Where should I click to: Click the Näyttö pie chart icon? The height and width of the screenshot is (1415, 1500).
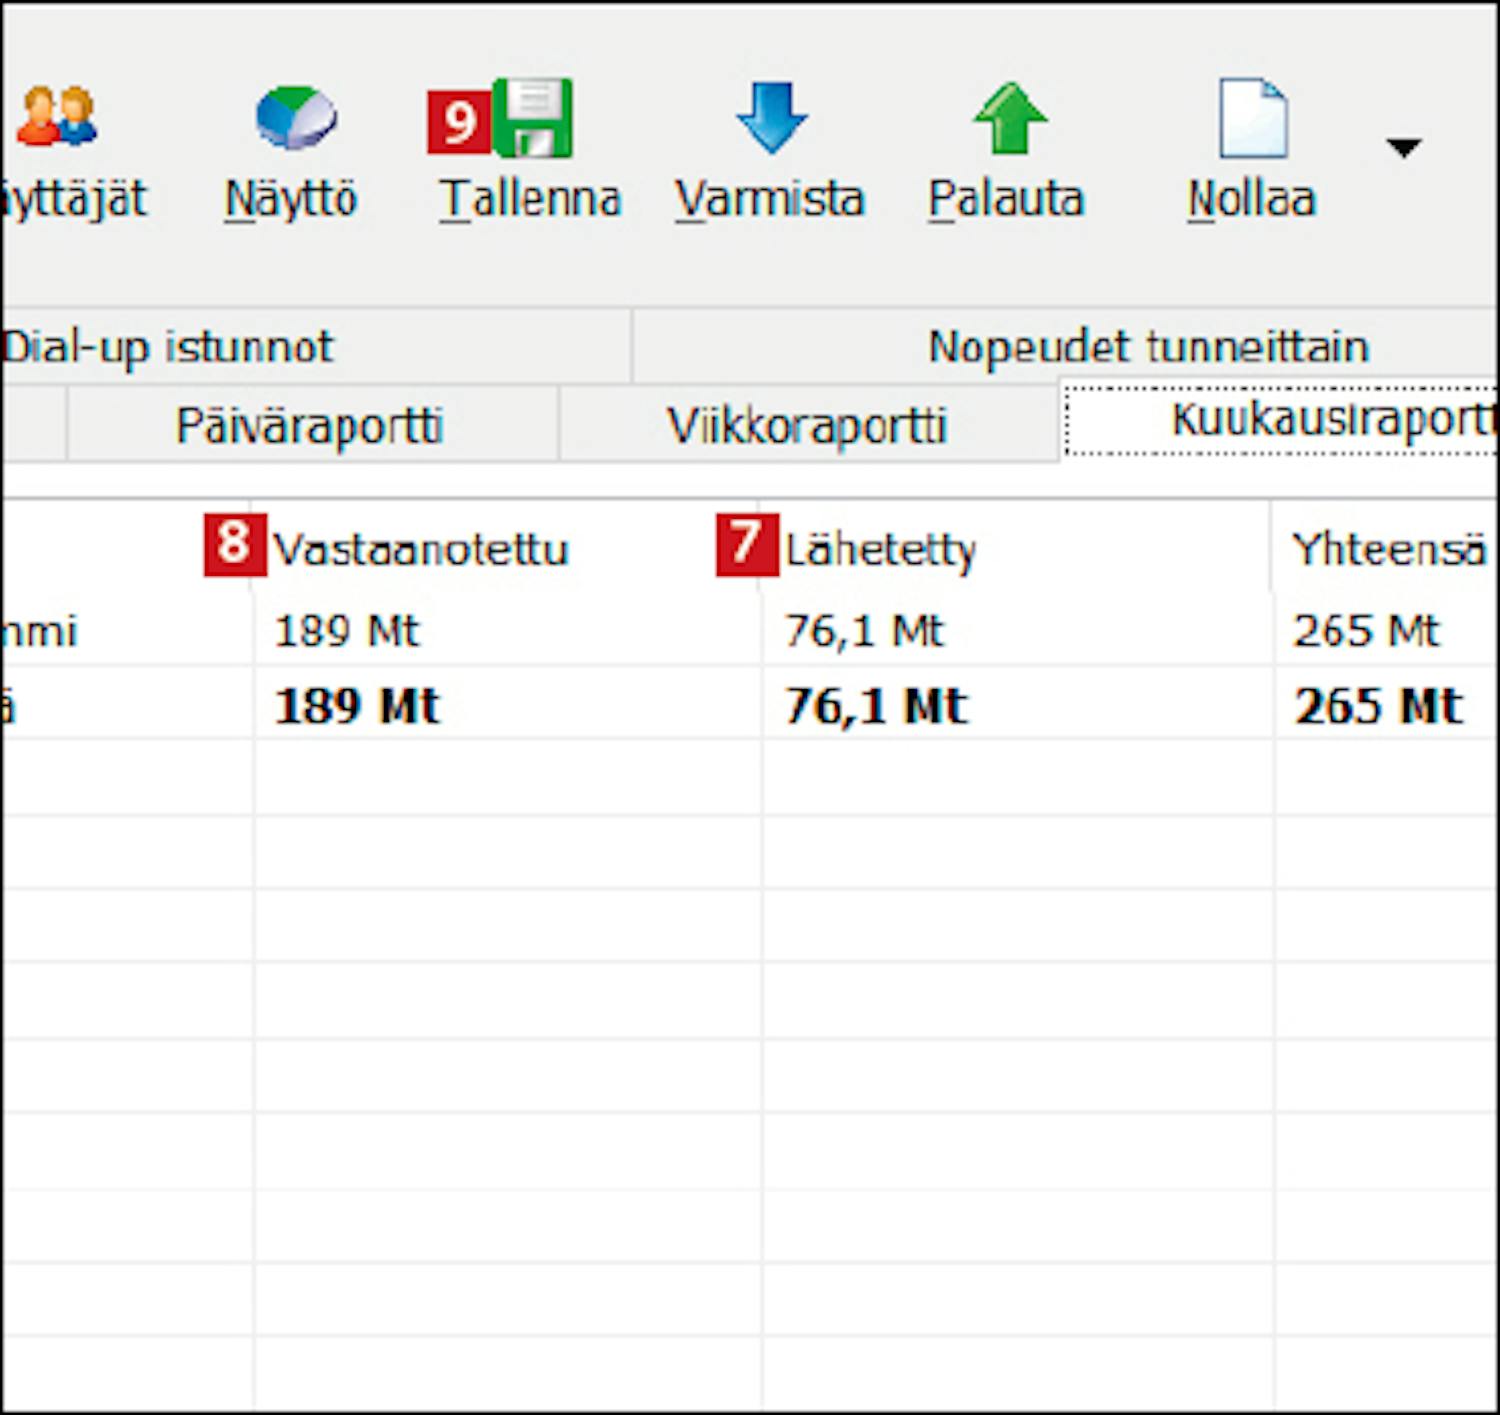point(294,118)
